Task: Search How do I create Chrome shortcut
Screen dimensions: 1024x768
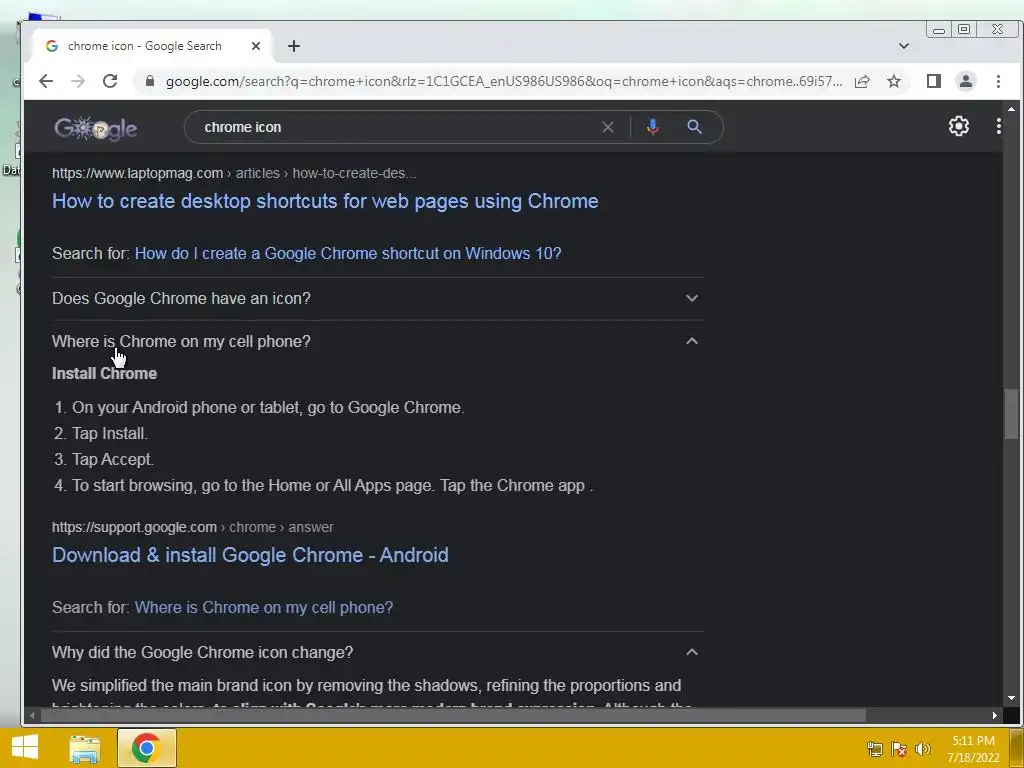Action: click(x=348, y=253)
